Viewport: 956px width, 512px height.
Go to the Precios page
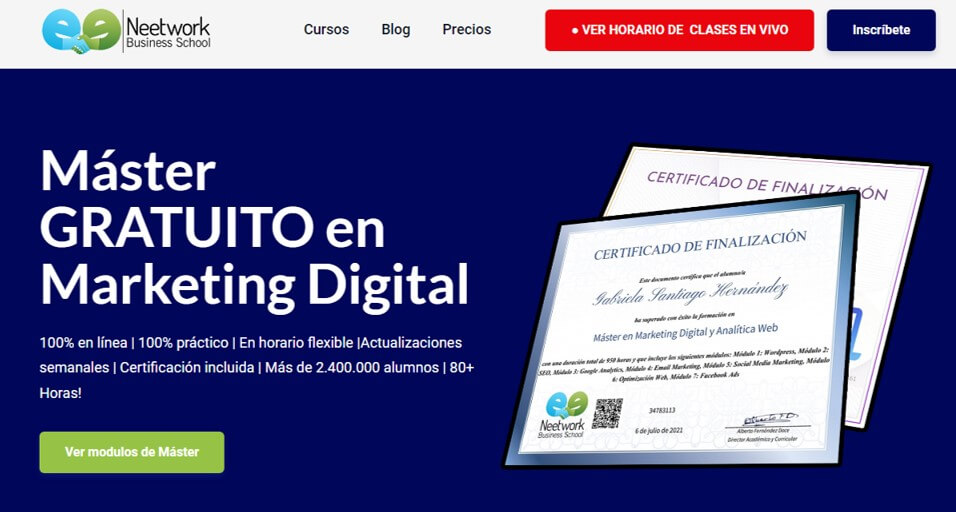point(466,29)
